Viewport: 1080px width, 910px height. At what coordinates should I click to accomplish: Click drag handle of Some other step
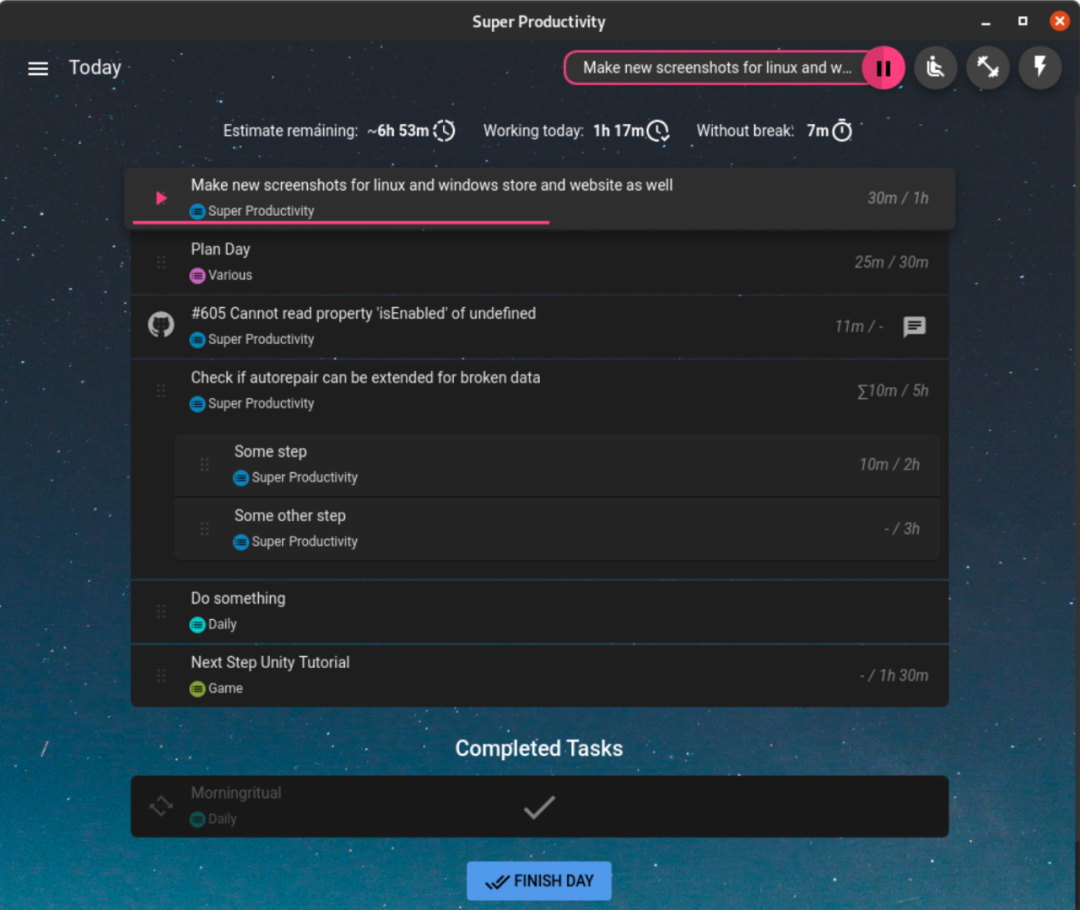pos(205,528)
